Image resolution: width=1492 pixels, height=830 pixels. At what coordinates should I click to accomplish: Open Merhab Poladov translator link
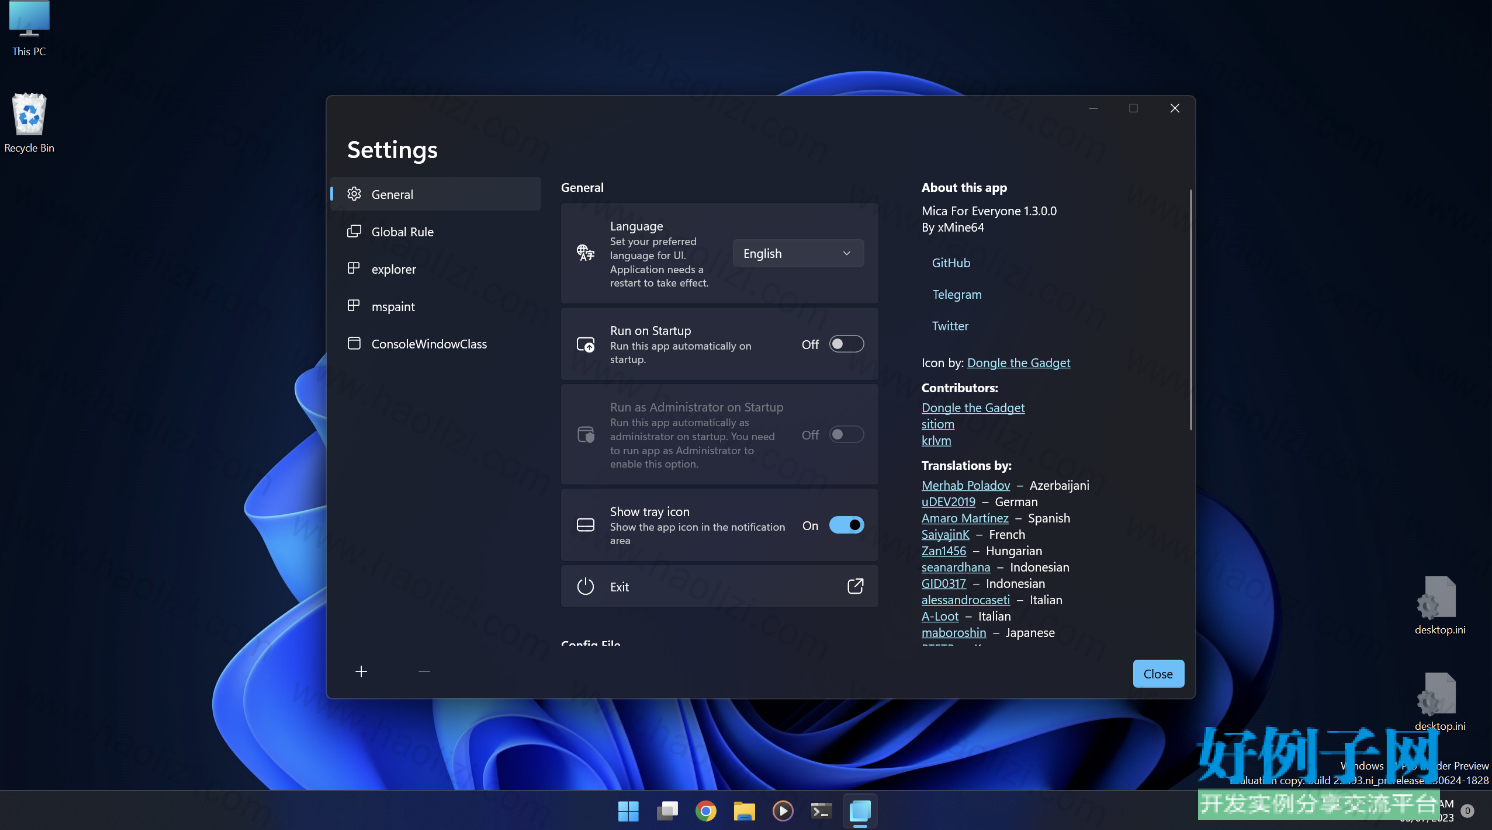pyautogui.click(x=966, y=486)
